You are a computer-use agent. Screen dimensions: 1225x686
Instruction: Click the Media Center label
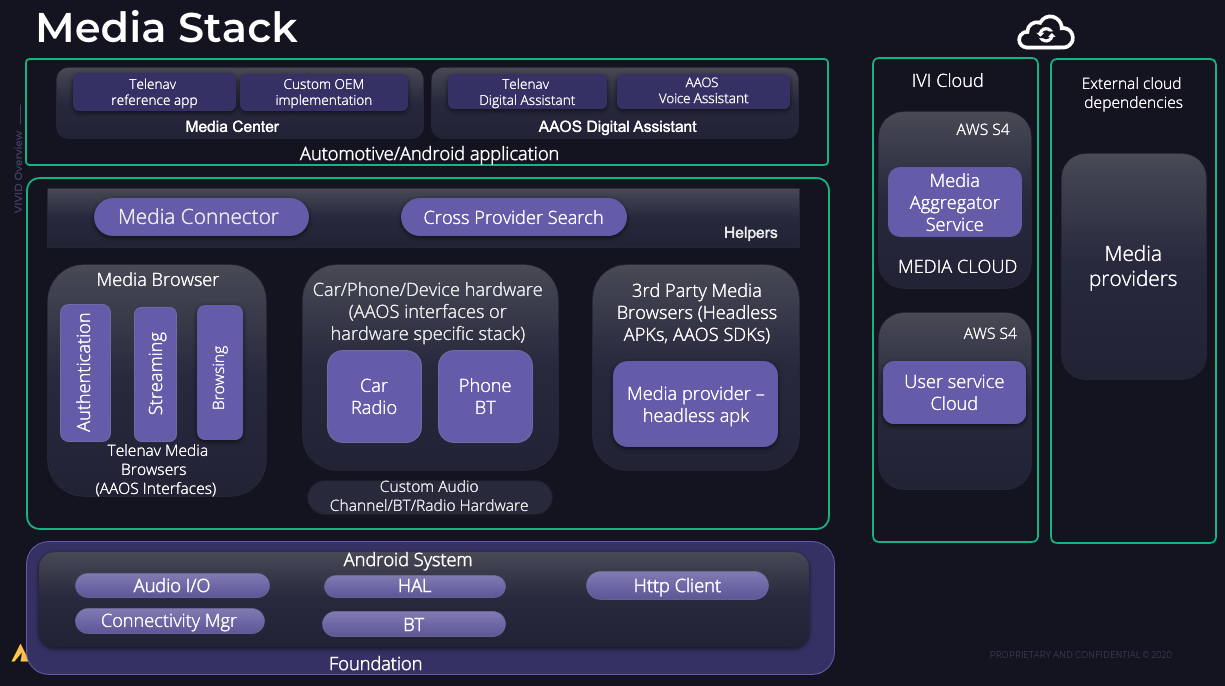click(x=232, y=127)
